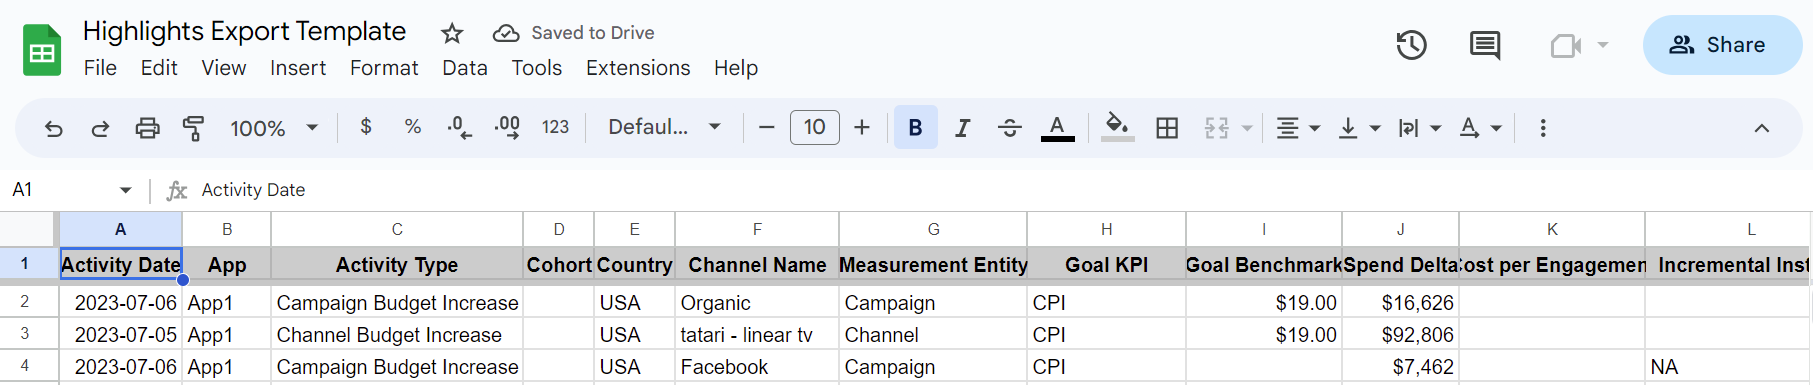1813x385 pixels.
Task: Format selection as currency with dollar icon
Action: 366,127
